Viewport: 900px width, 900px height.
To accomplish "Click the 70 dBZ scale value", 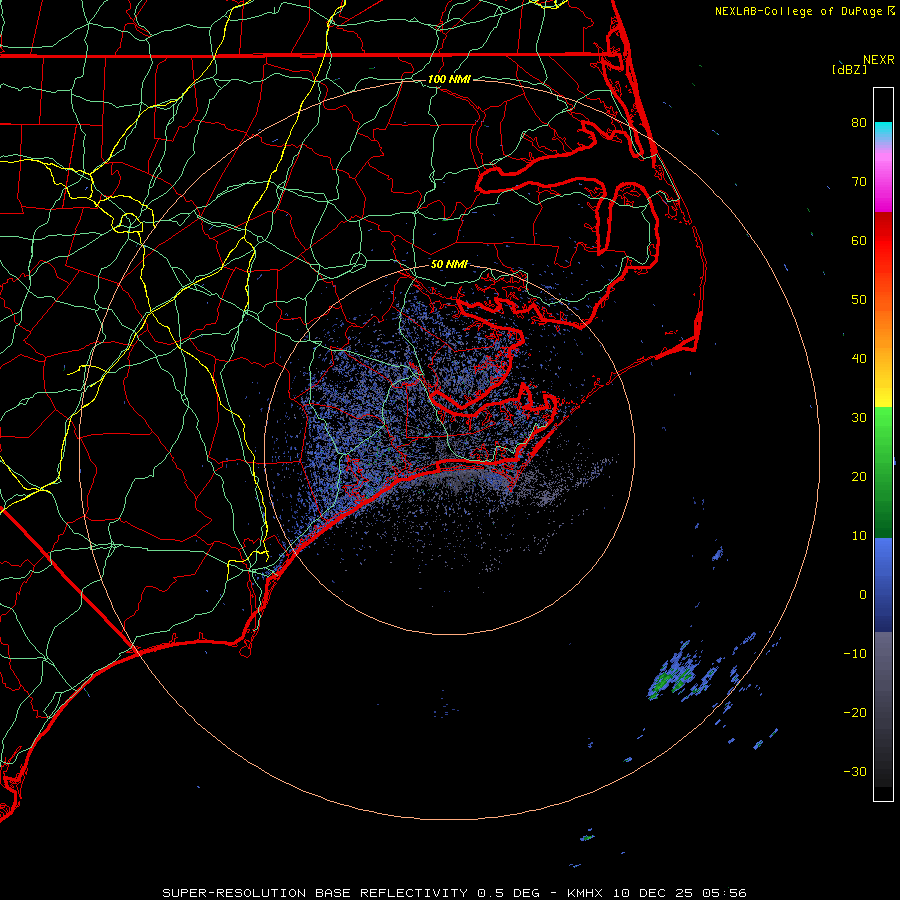I will coord(859,181).
